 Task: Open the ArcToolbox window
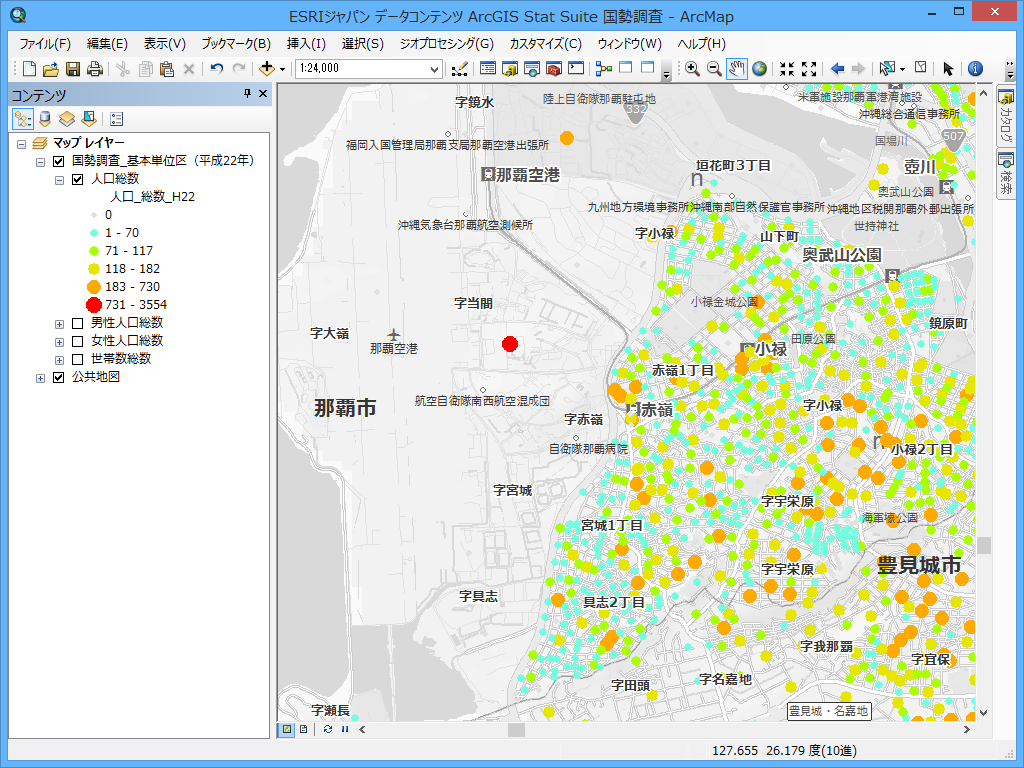(x=554, y=69)
